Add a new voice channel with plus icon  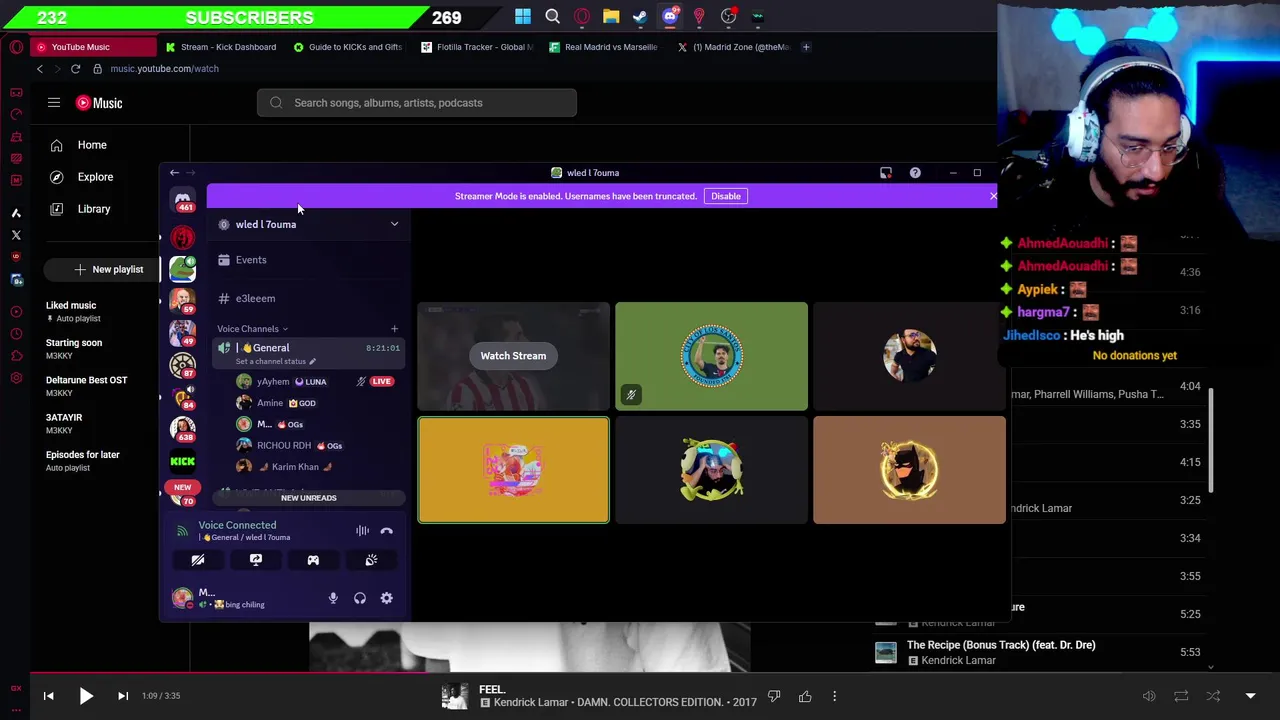tap(394, 329)
